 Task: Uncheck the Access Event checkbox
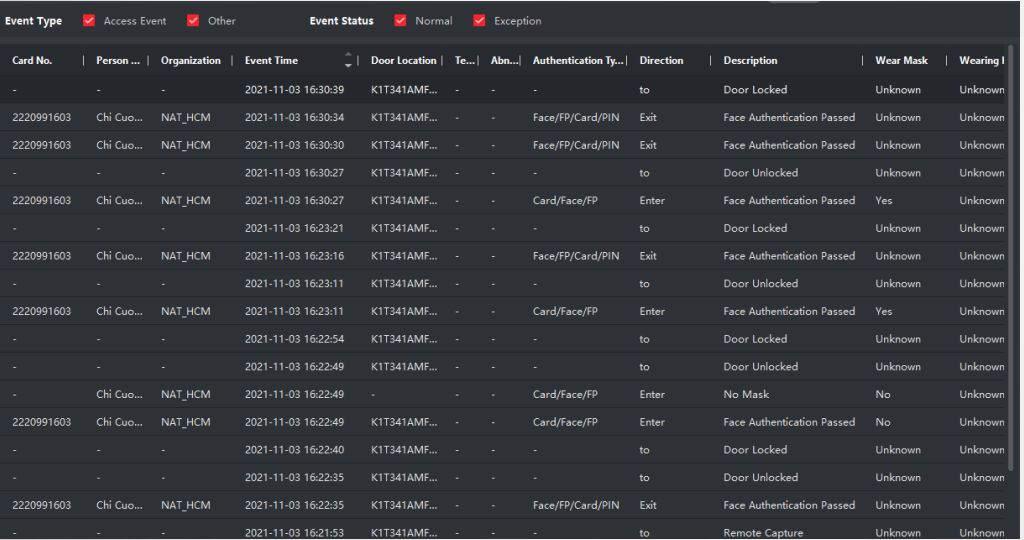point(90,21)
